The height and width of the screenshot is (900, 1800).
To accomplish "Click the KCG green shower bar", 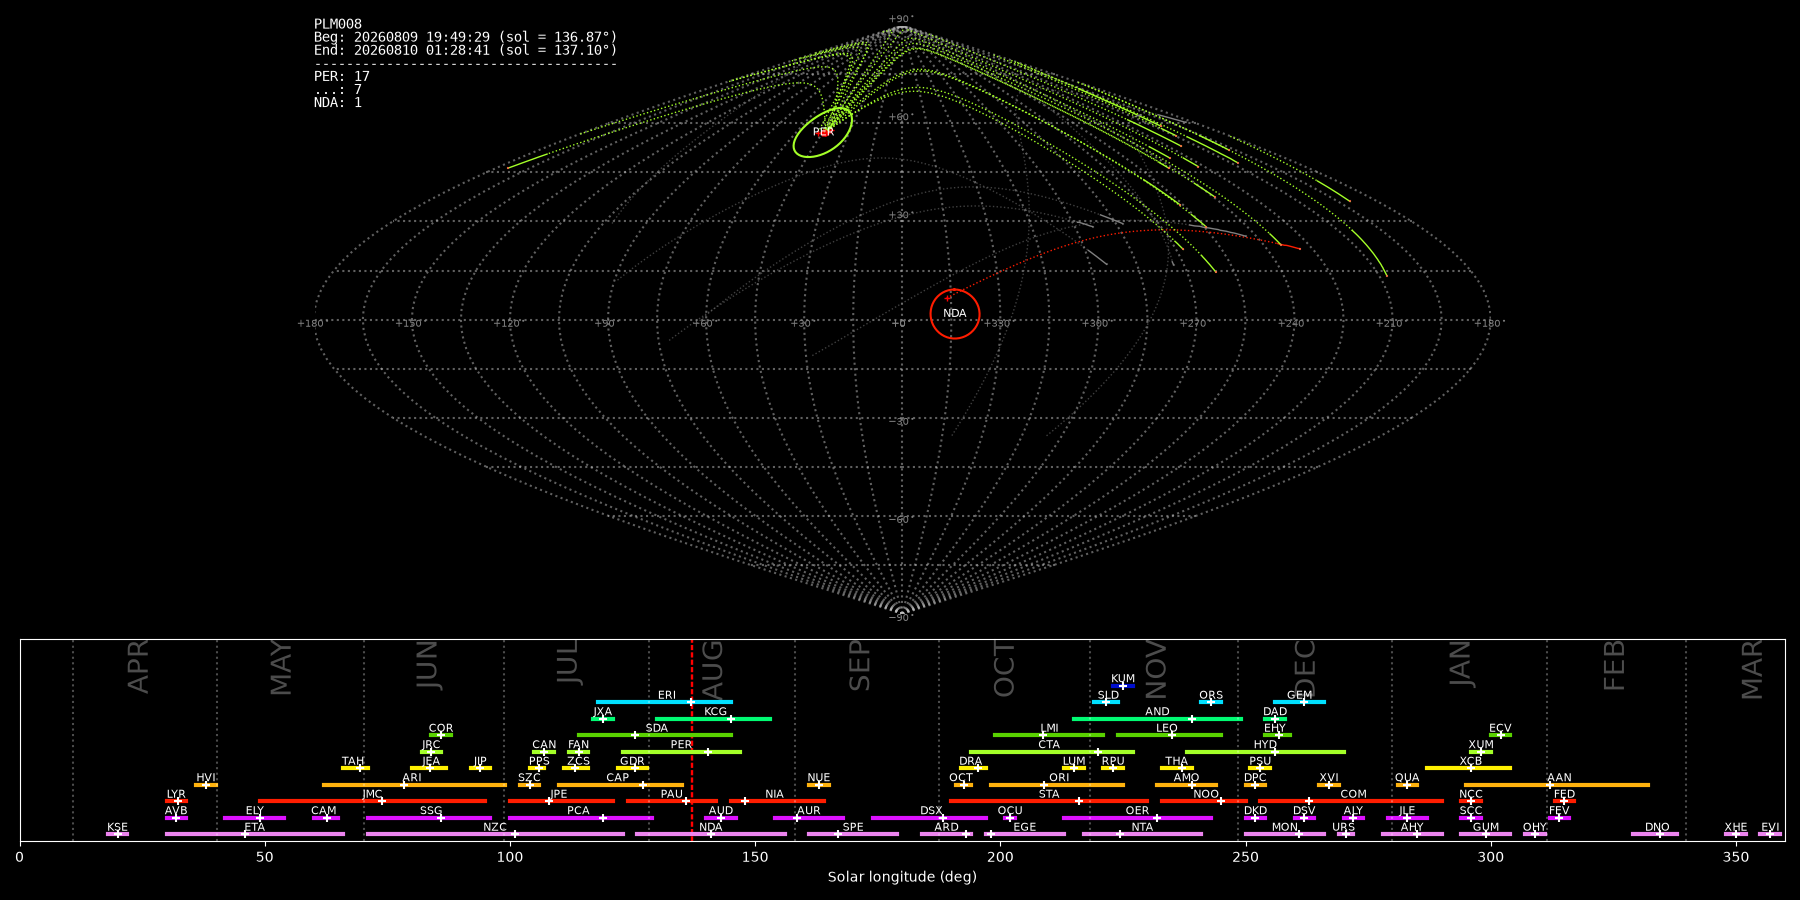I will (x=713, y=719).
